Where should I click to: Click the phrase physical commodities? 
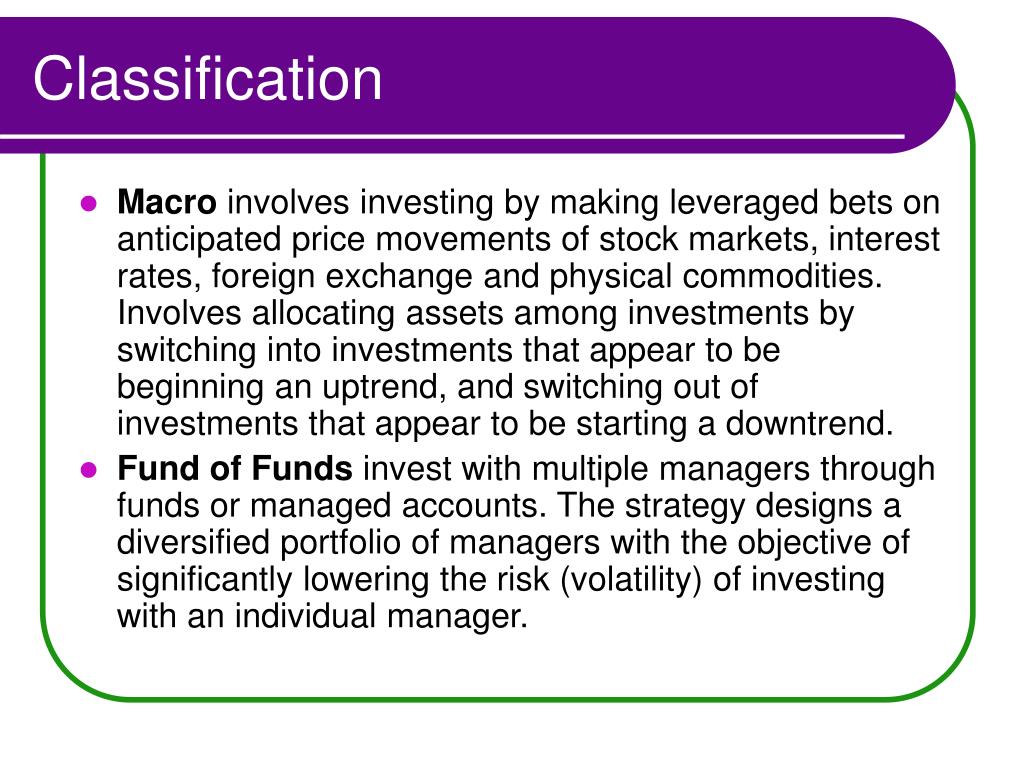coord(715,277)
